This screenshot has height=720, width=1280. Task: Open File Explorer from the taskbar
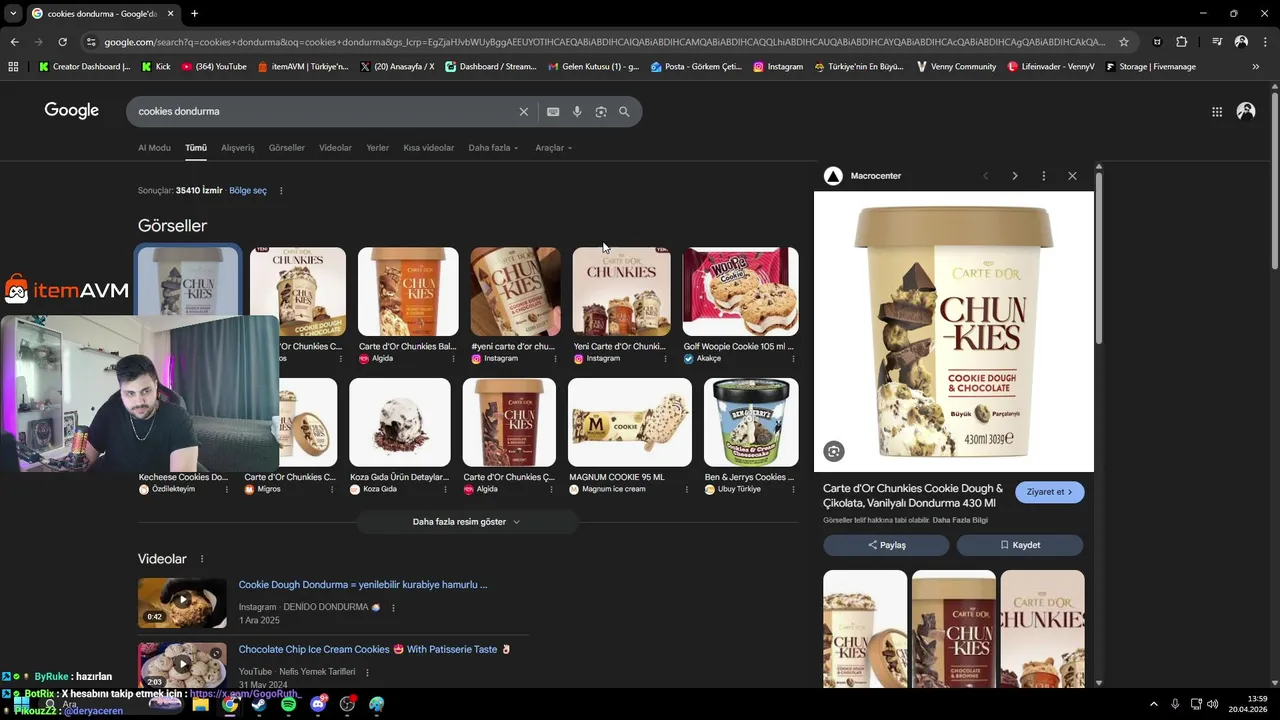point(200,705)
